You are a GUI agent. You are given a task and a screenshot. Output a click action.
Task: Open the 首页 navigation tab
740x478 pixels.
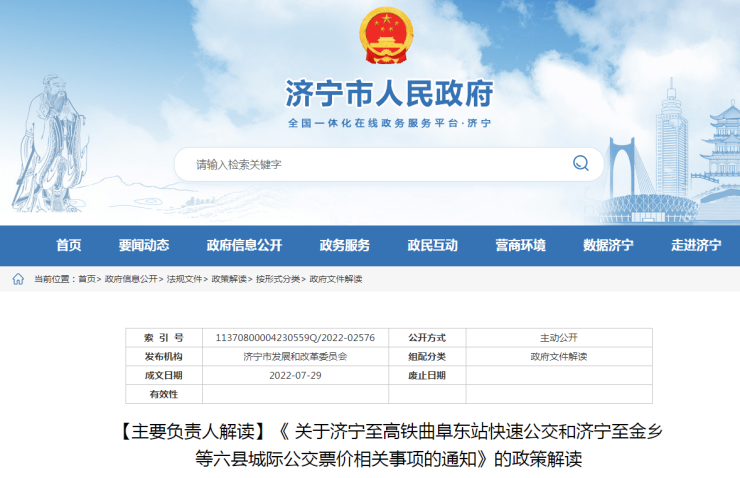(x=69, y=246)
